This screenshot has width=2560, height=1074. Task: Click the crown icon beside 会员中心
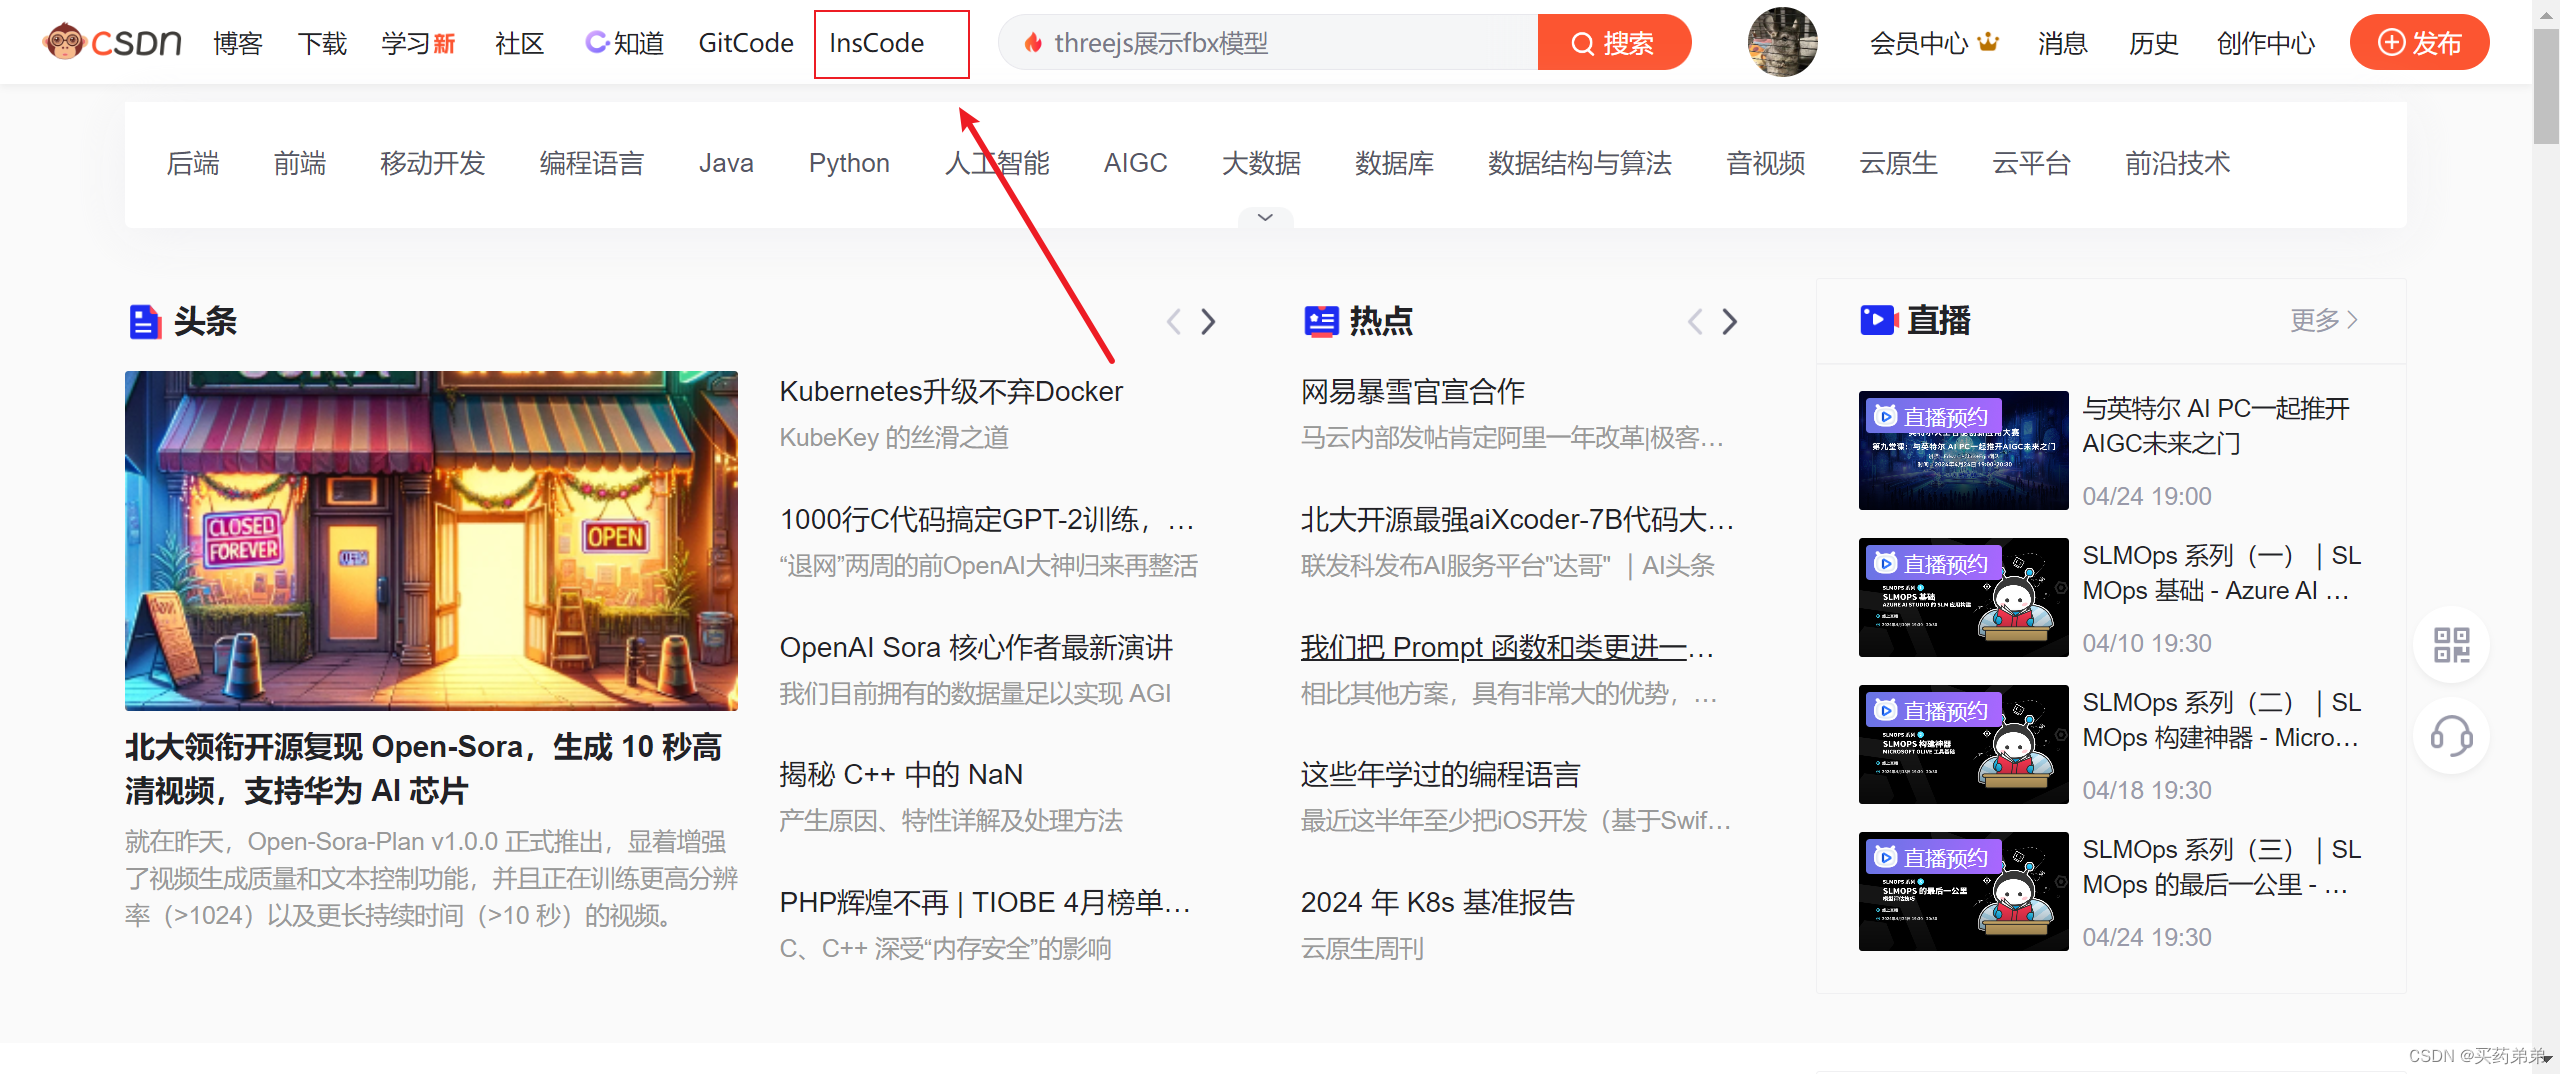[1988, 42]
